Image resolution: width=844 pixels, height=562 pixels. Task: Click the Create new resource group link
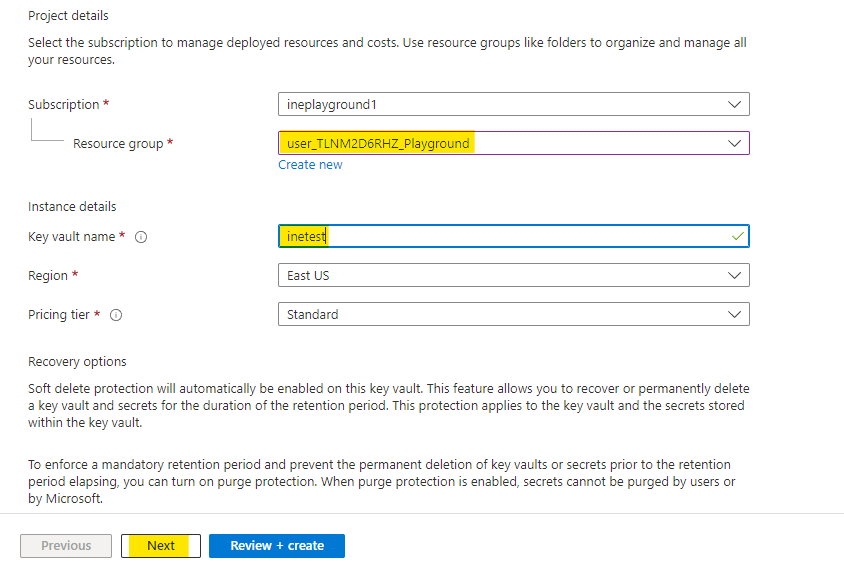point(310,165)
